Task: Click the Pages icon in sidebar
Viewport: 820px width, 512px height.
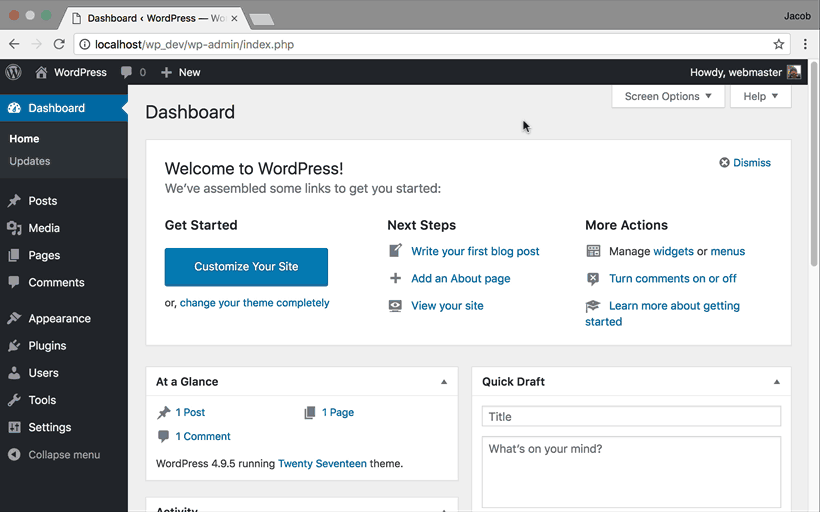Action: [14, 255]
